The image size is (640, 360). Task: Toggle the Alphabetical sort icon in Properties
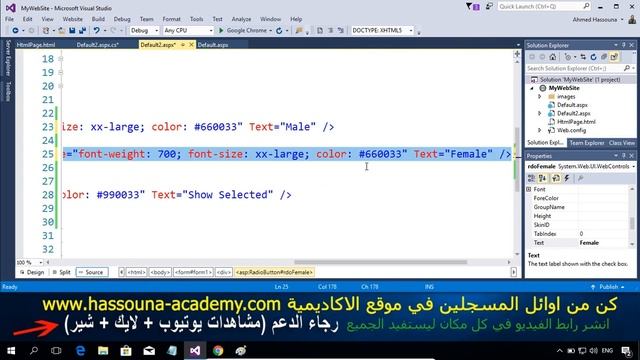coord(542,178)
